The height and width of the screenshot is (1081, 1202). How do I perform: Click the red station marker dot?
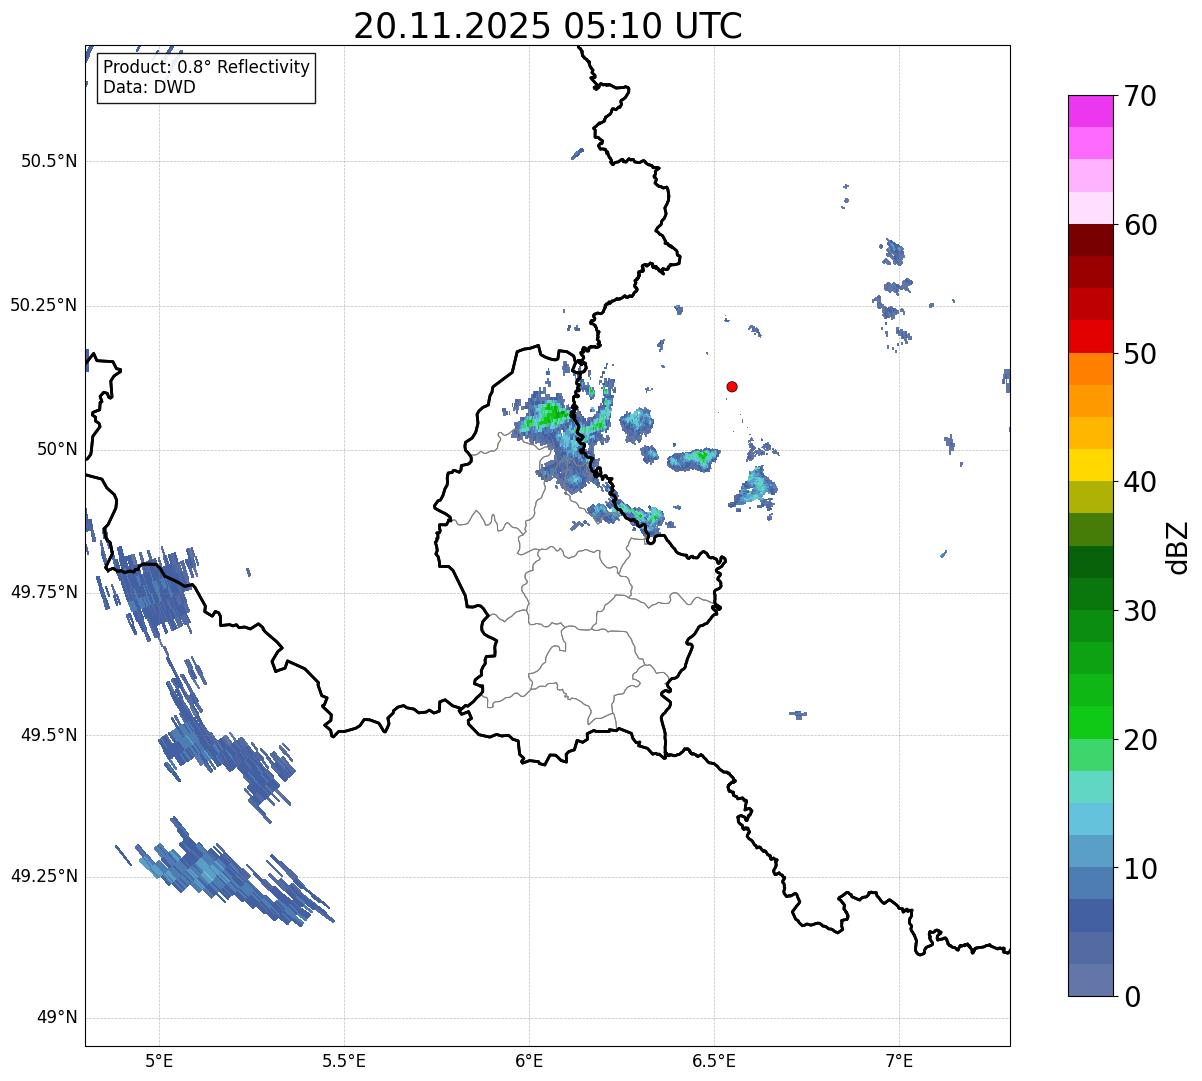(x=732, y=386)
